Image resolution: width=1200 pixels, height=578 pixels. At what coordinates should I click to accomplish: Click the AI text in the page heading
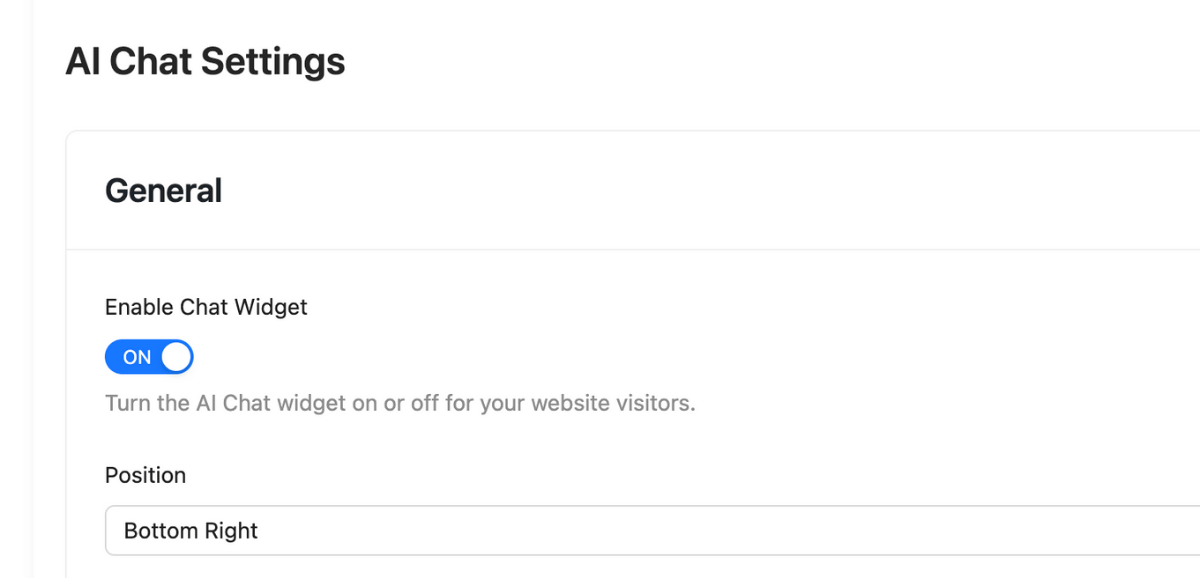tap(83, 62)
